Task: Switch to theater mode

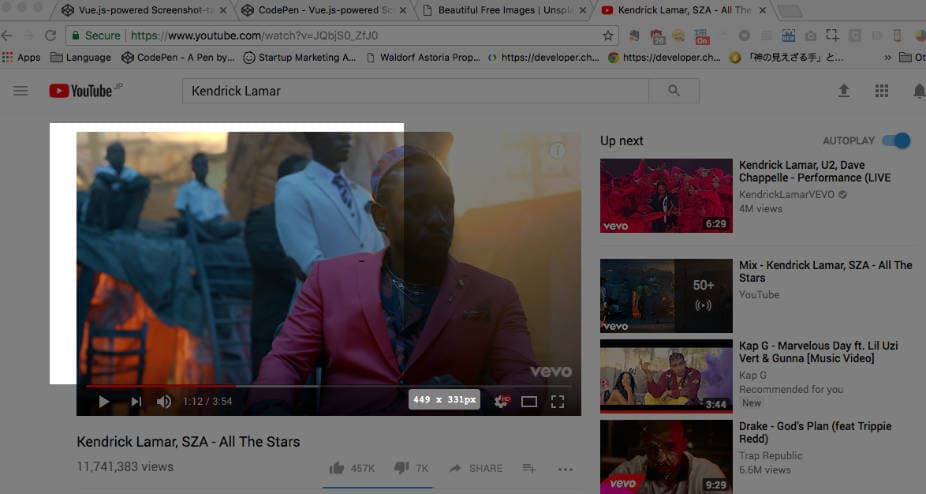Action: pyautogui.click(x=529, y=402)
